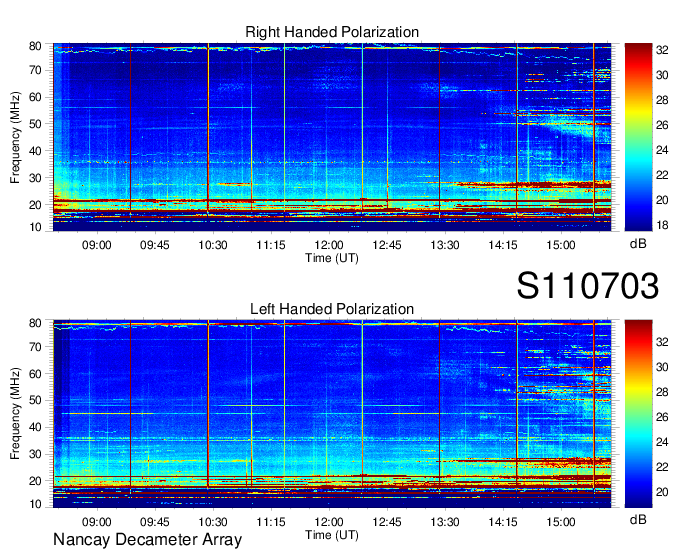
Task: Click 10:30 time tick under Right Handed plot
Action: [x=213, y=245]
